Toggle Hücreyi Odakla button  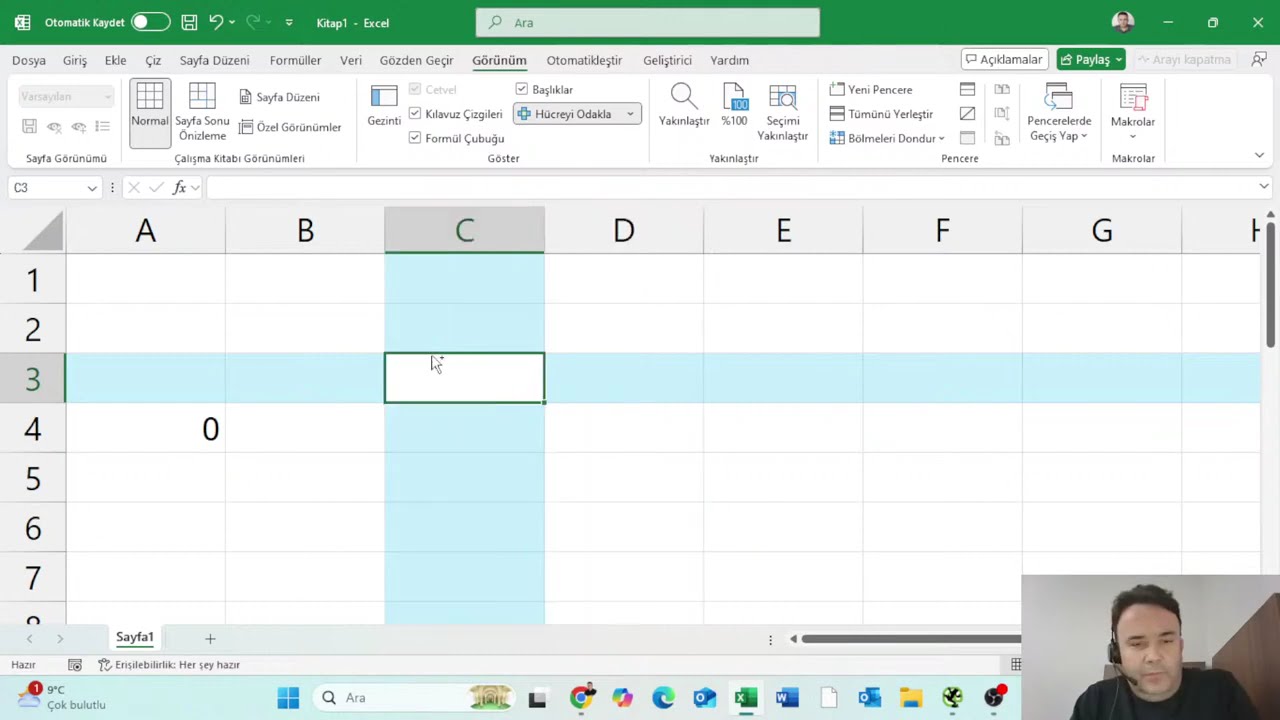(x=566, y=114)
